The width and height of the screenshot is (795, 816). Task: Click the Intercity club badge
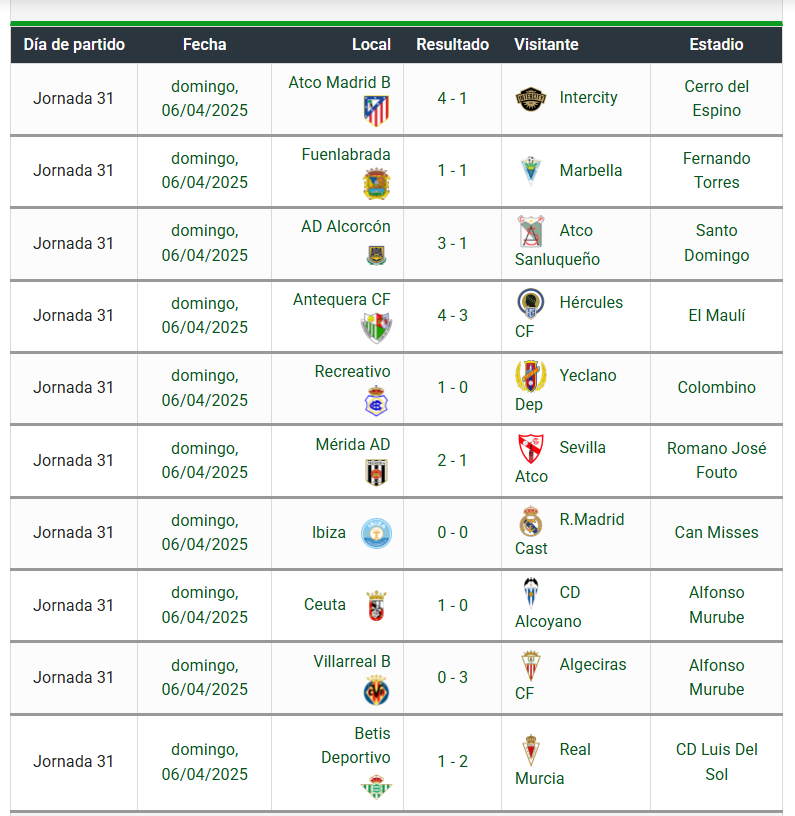[531, 98]
